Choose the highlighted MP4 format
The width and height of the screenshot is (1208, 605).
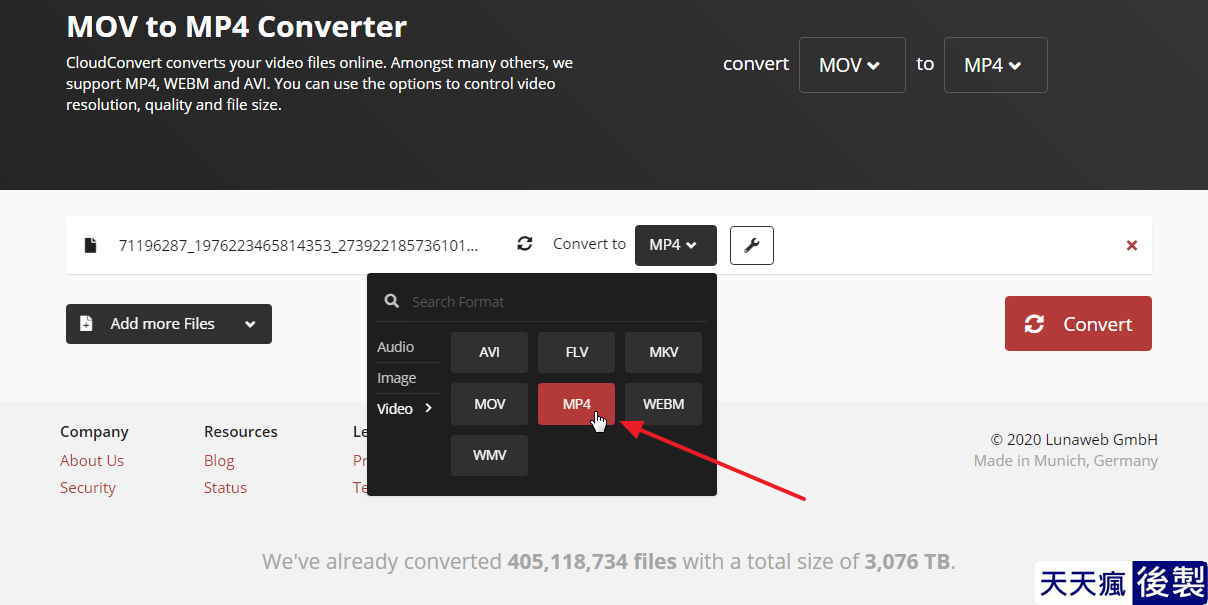tap(576, 404)
